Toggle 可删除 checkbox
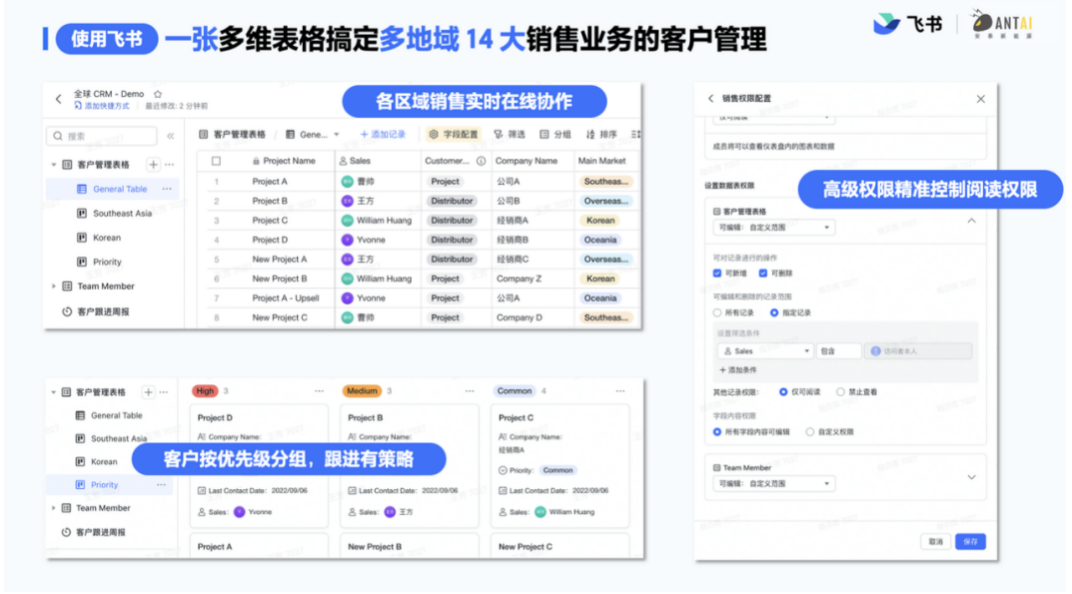The height and width of the screenshot is (594, 1072). [763, 273]
